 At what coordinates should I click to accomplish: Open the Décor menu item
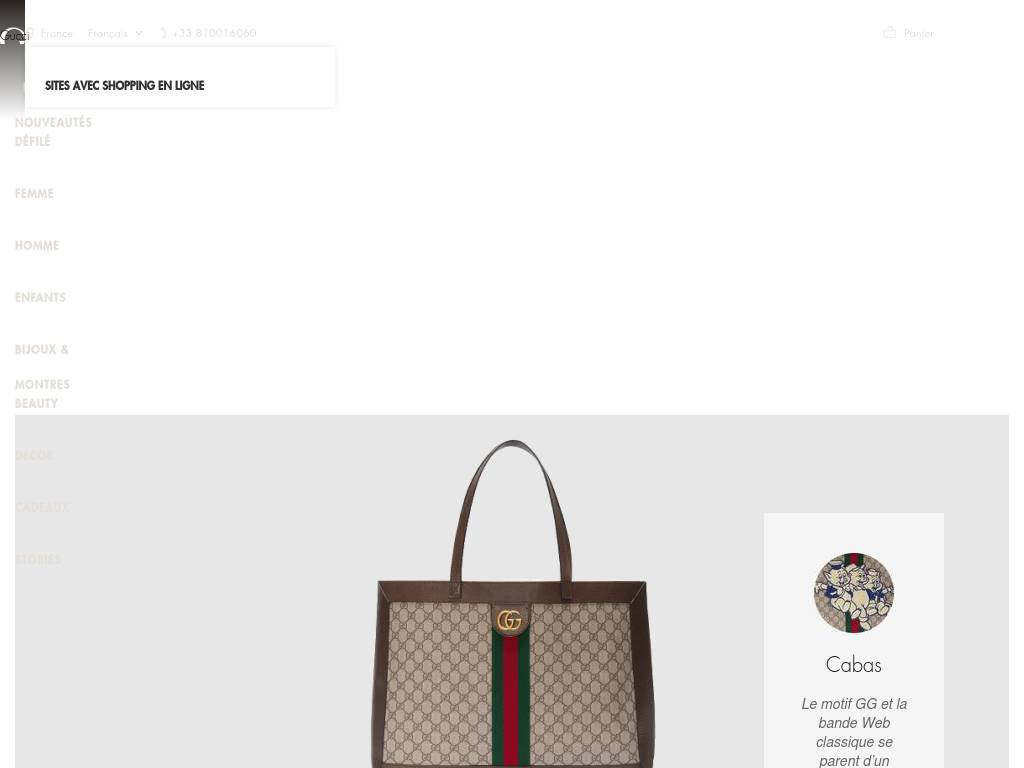34,455
